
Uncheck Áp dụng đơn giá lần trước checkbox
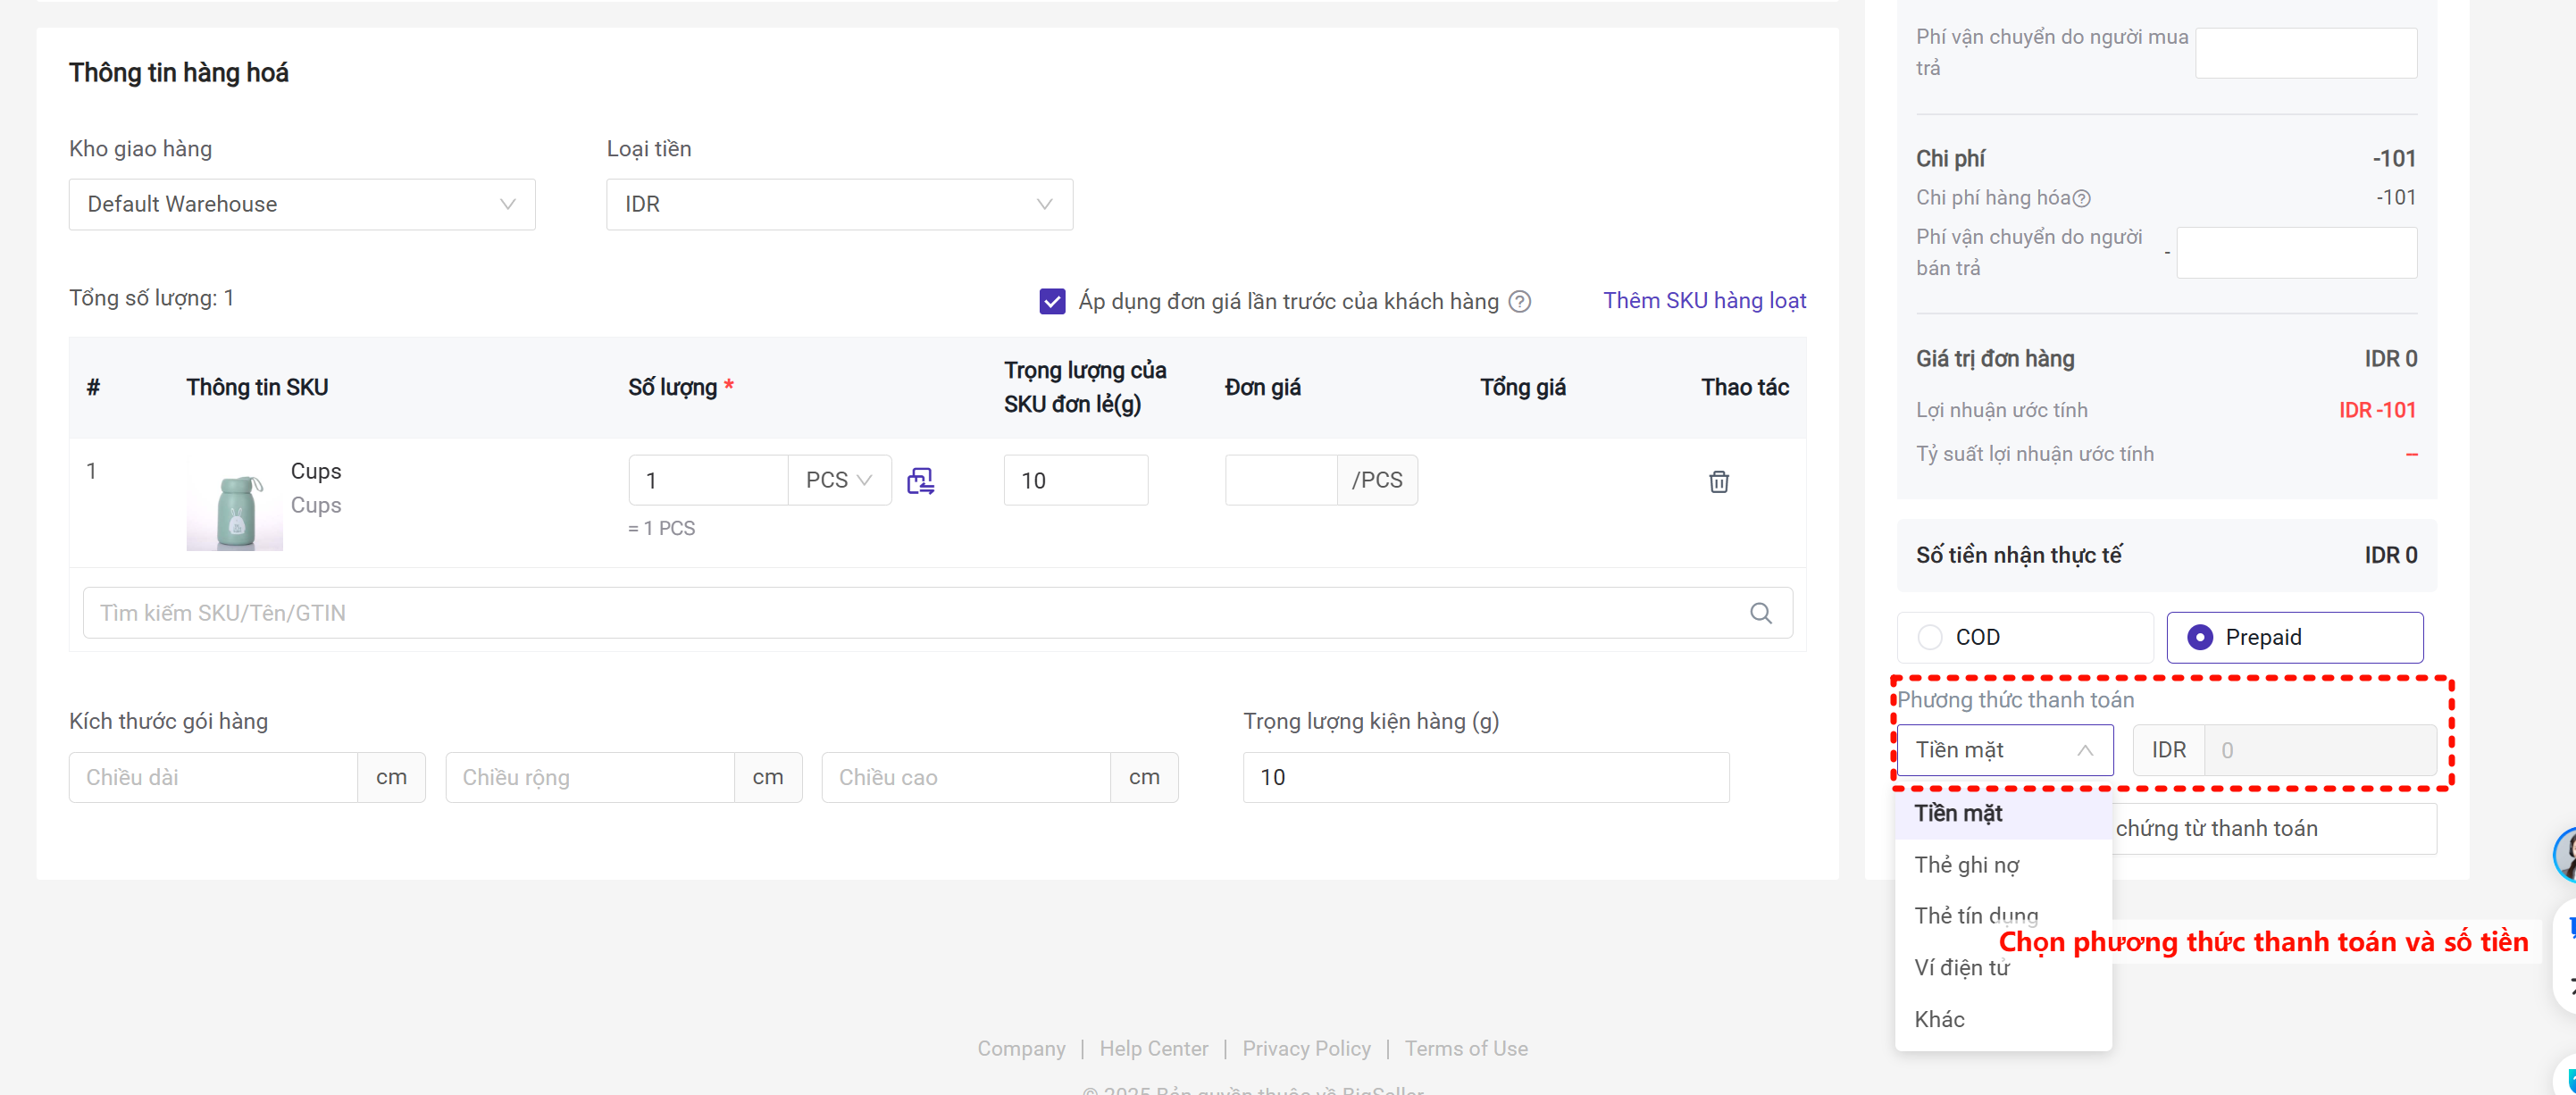[1052, 301]
